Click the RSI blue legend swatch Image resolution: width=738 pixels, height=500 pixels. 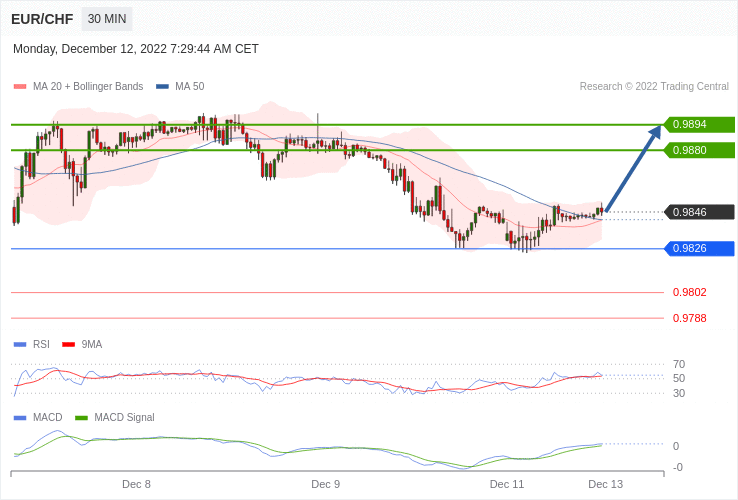point(20,345)
